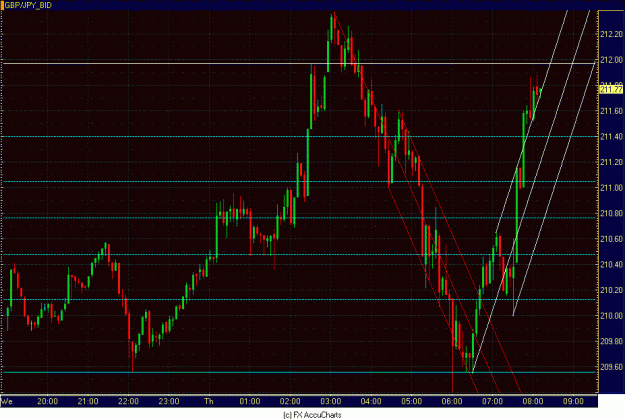
Task: Click the 07:00 time axis label
Action: pos(492,401)
